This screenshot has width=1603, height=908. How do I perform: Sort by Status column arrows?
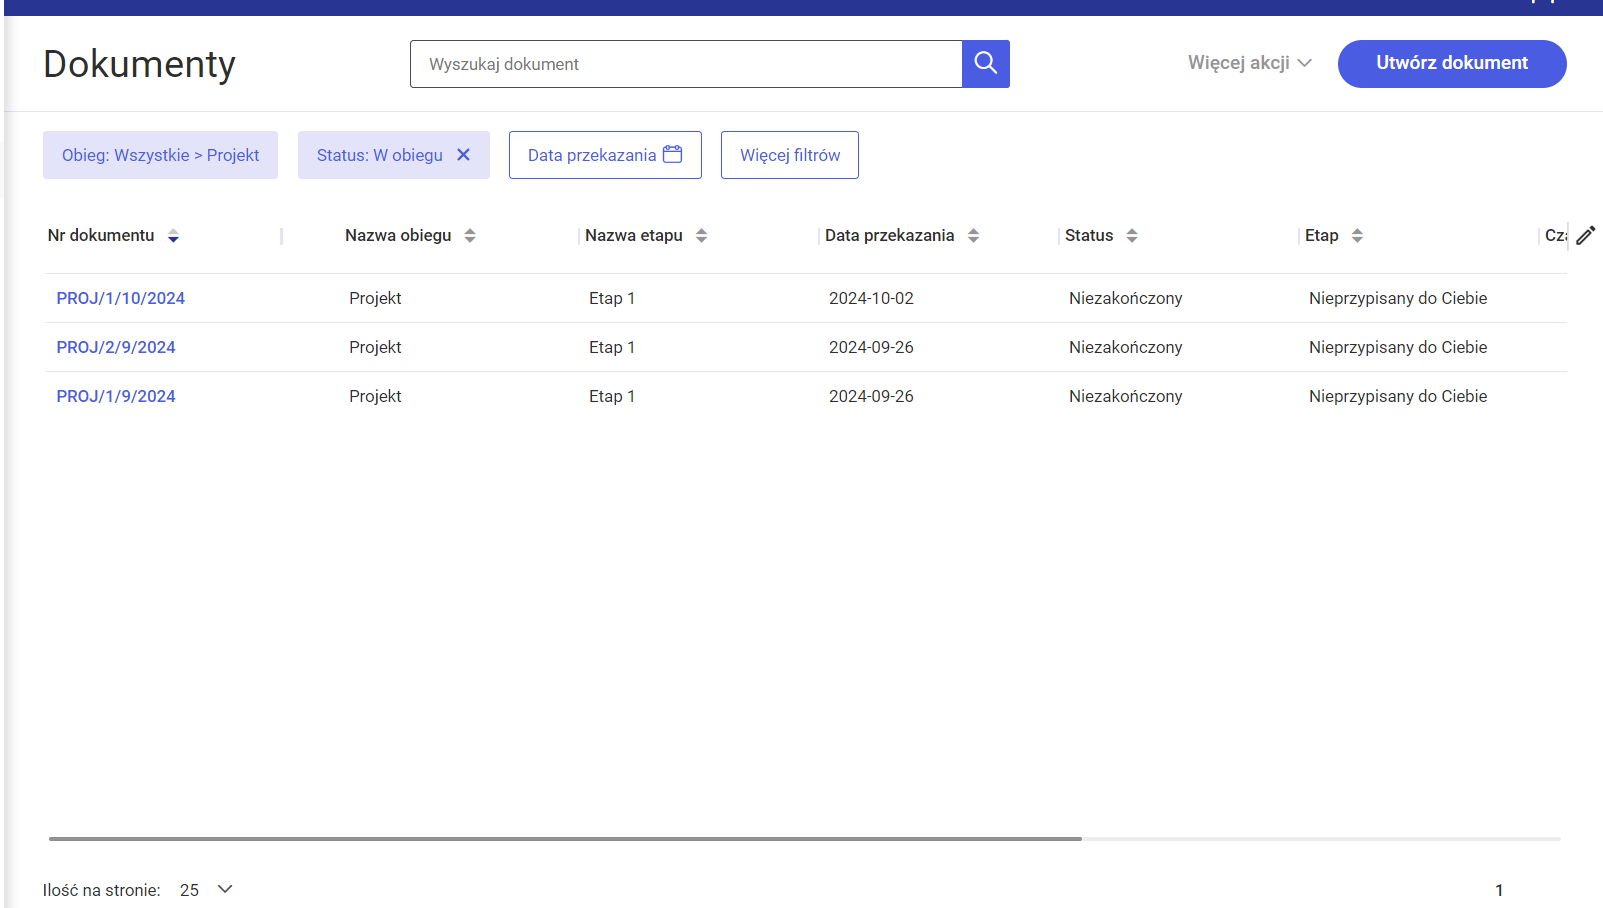pyautogui.click(x=1131, y=236)
